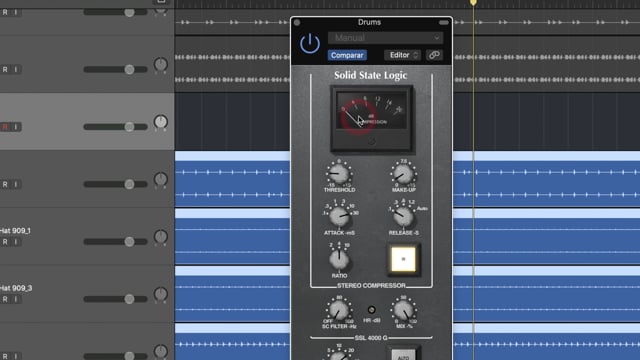
Task: Click the Drums plugin window title
Action: pos(369,22)
